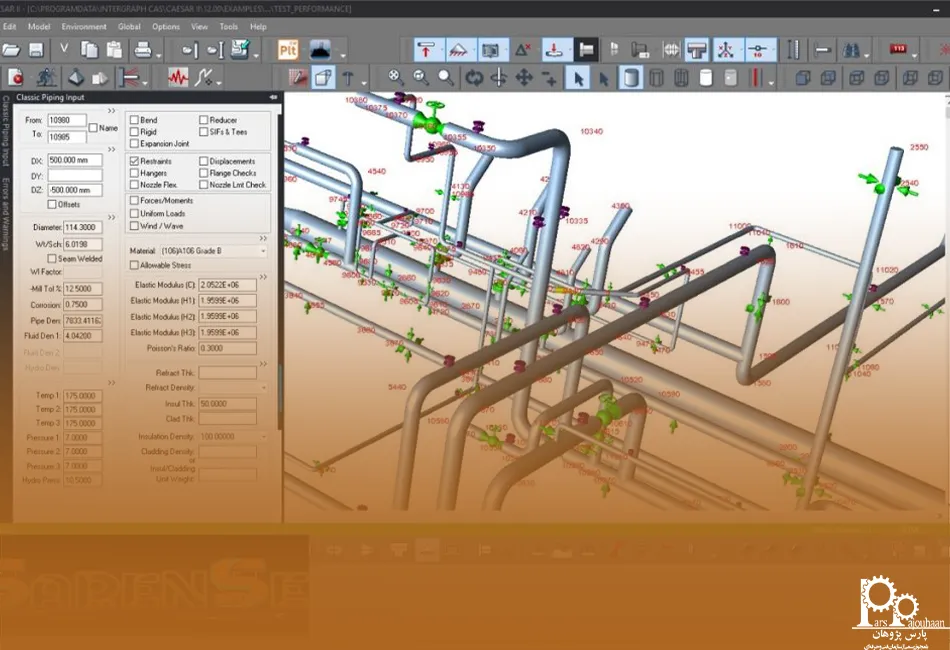950x650 pixels.
Task: Click the Print icon in the toolbar
Action: [143, 50]
